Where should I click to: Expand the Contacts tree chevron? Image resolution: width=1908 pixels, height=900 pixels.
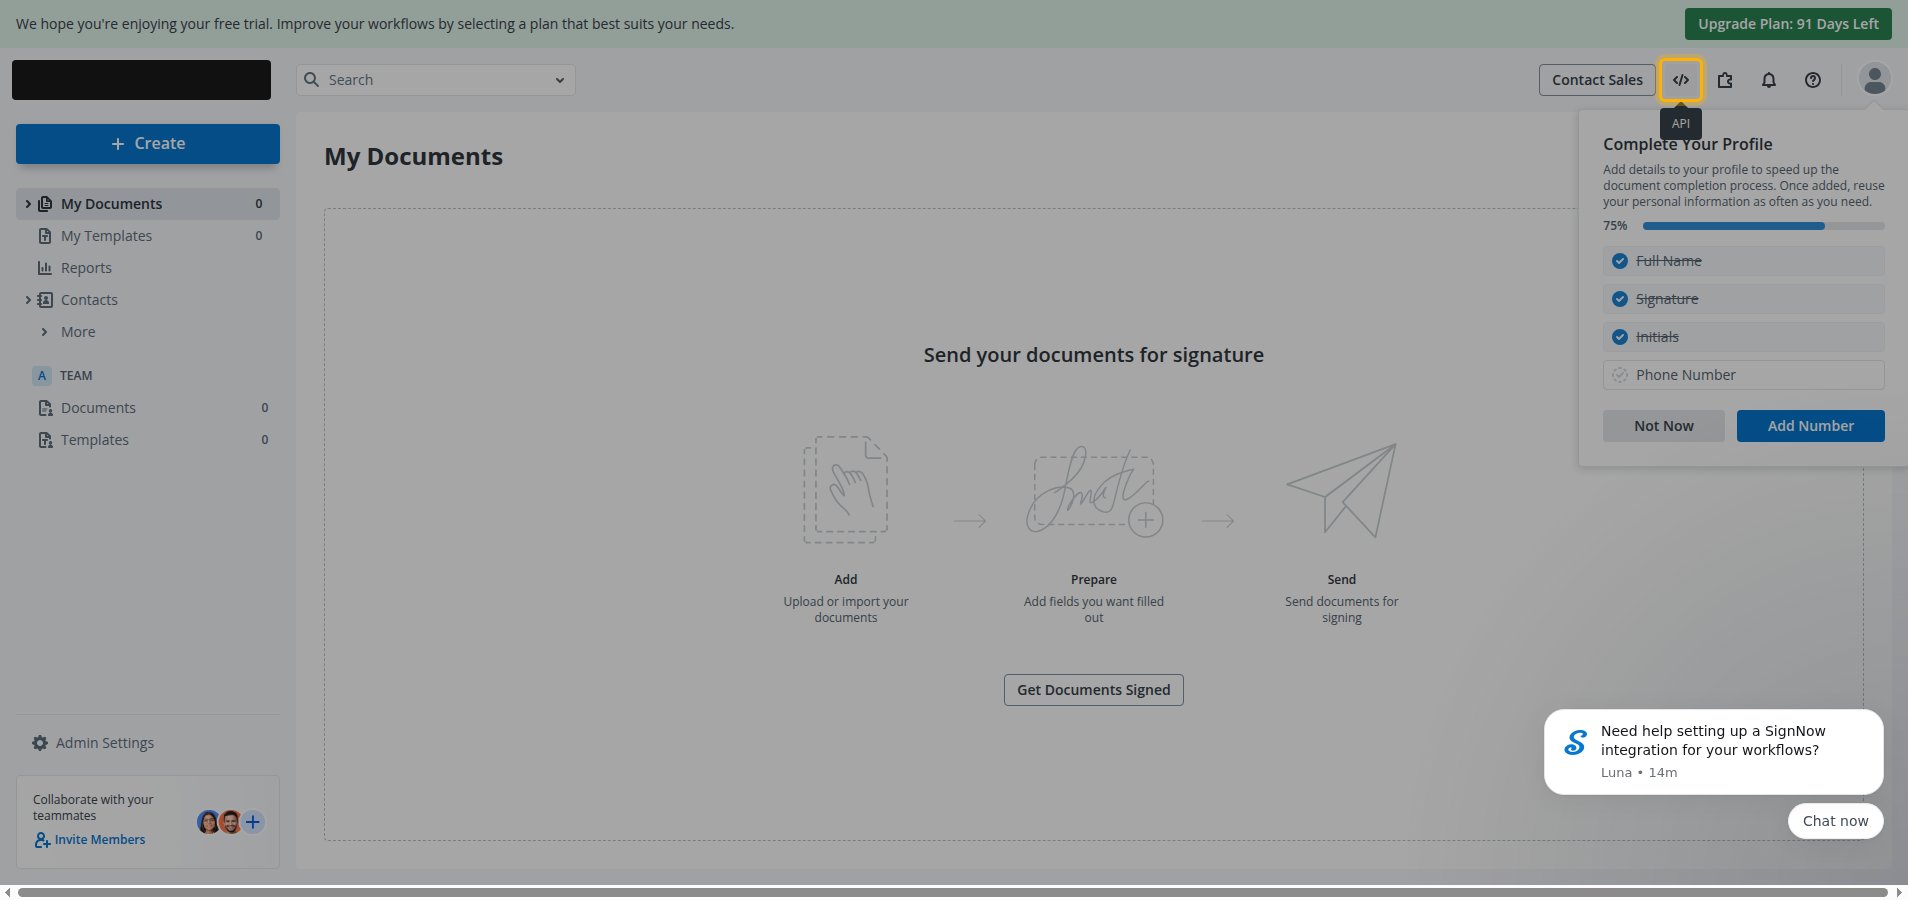click(x=27, y=300)
